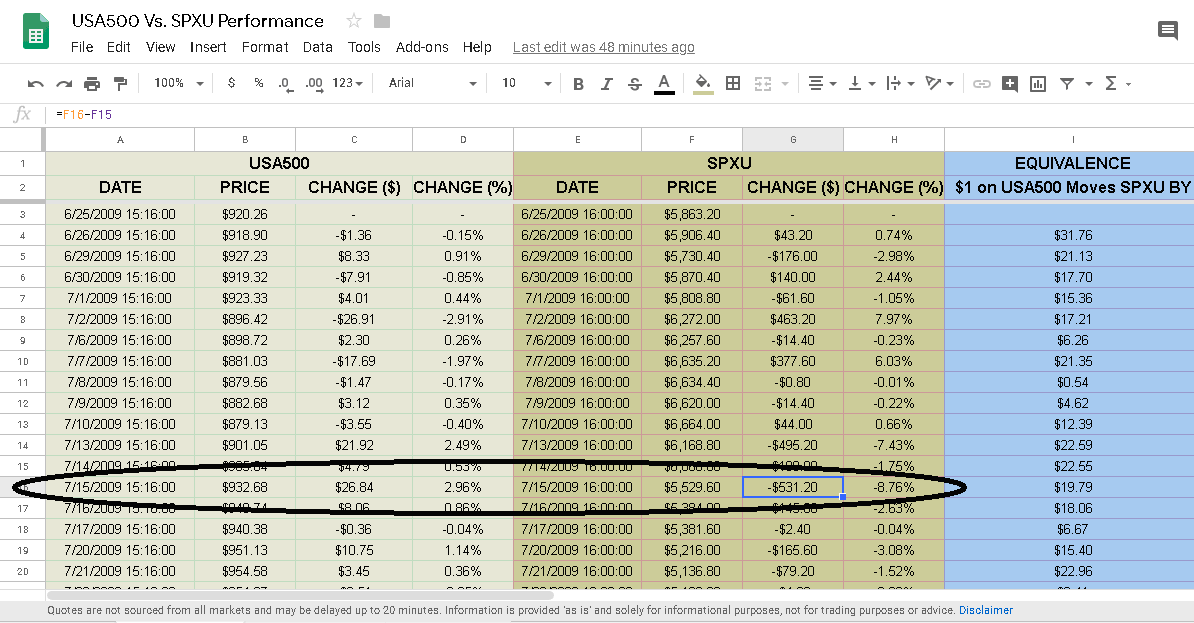1194x623 pixels.
Task: Select the merged SPXU header cell
Action: pos(729,163)
